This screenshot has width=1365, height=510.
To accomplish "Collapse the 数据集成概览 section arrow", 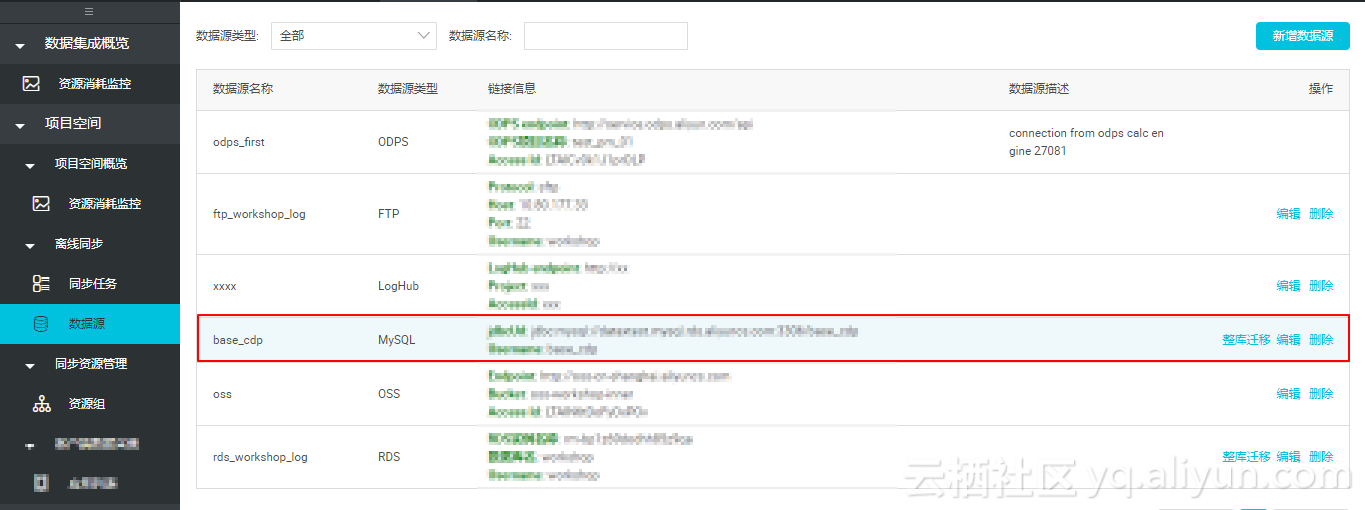I will (x=20, y=45).
